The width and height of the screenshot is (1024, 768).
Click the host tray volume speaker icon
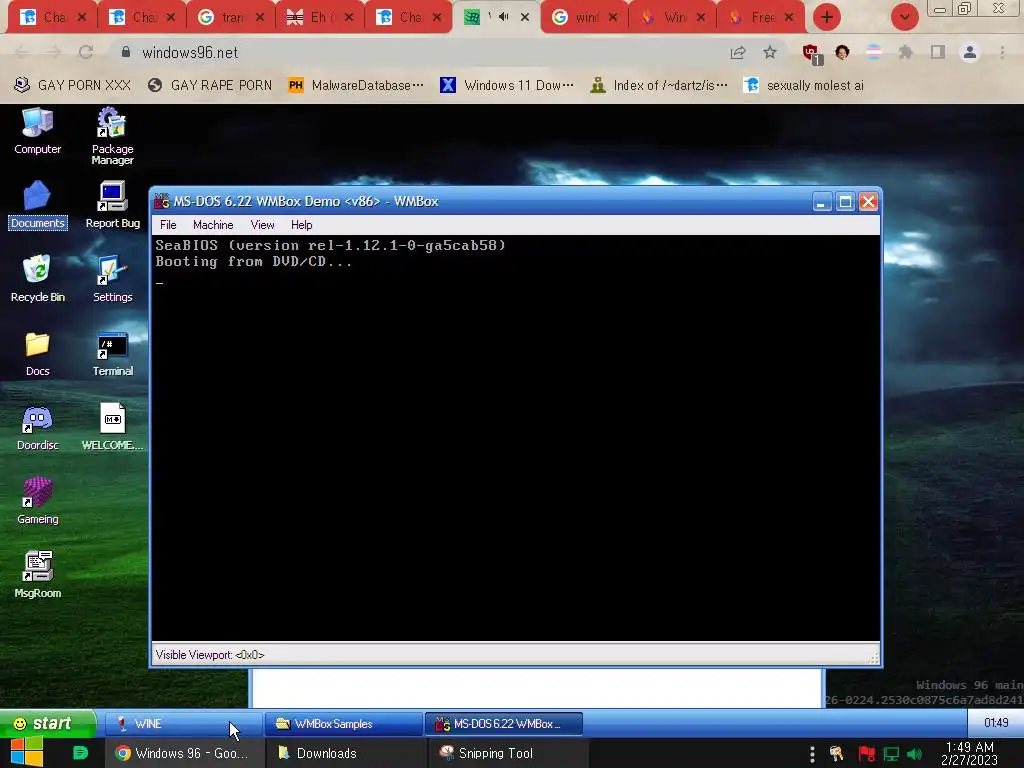pyautogui.click(x=915, y=754)
